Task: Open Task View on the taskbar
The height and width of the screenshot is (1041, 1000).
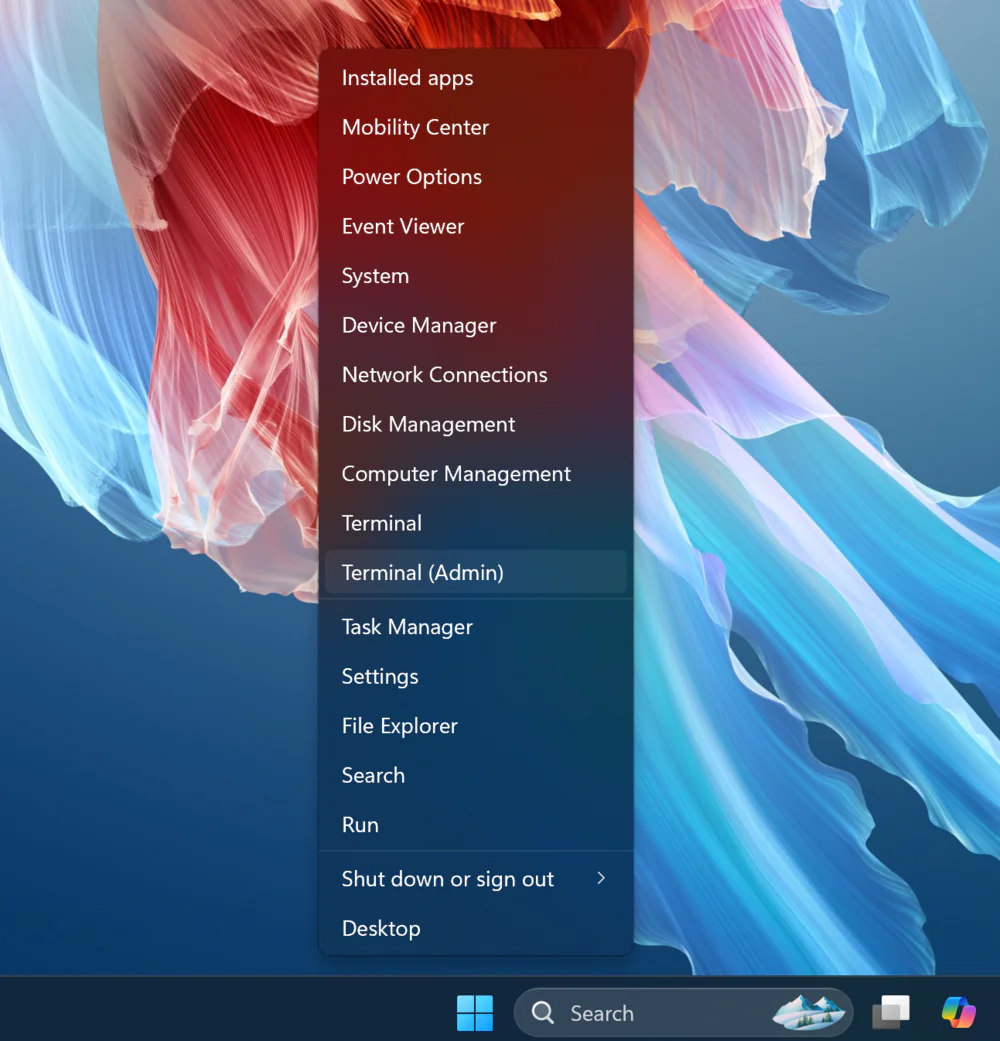Action: pos(890,1012)
